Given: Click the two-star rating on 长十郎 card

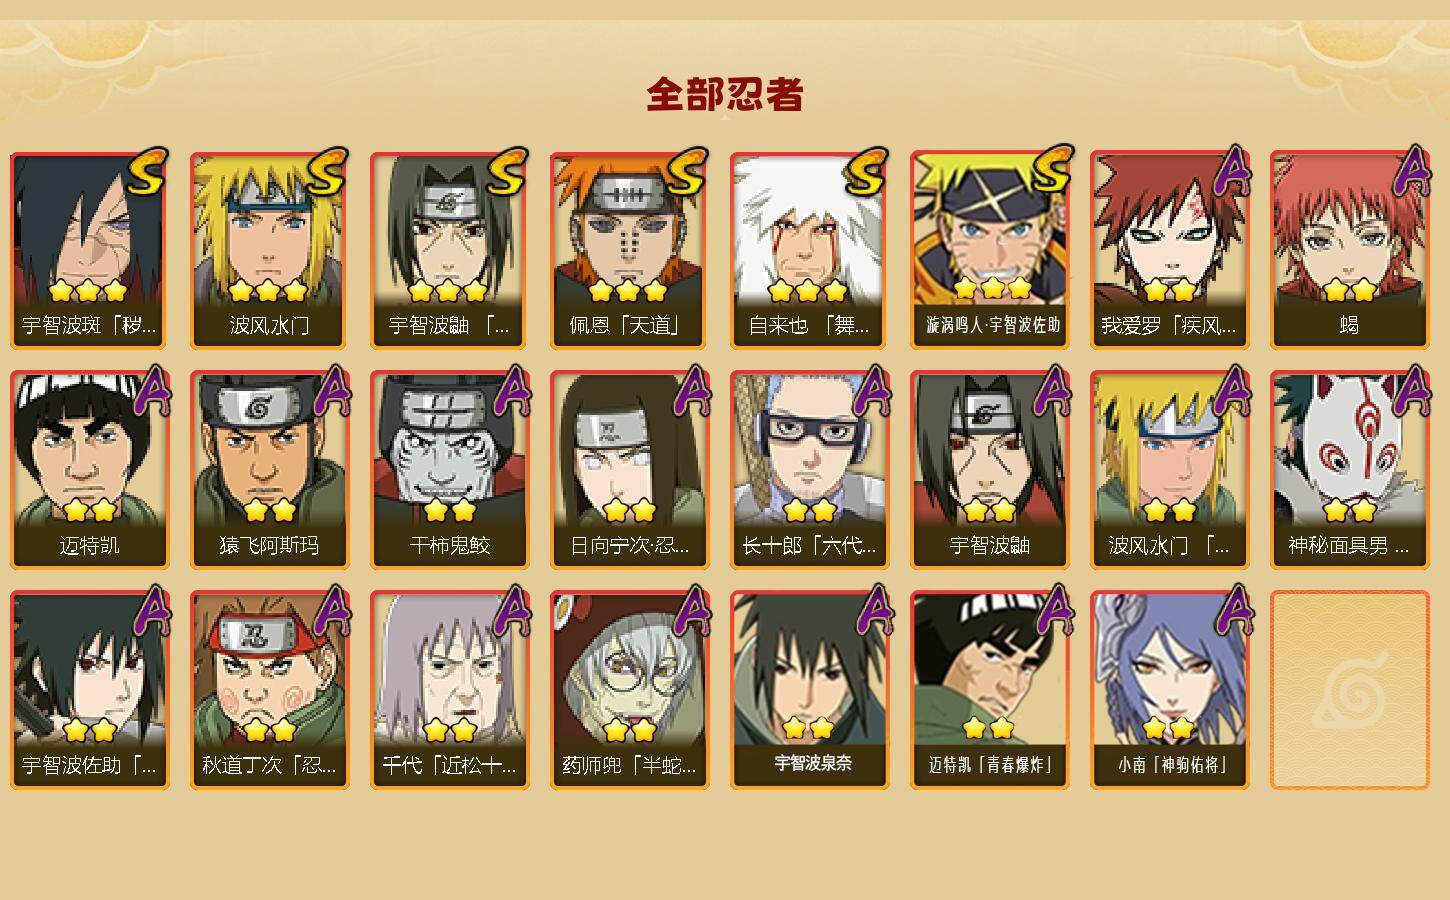Looking at the screenshot, I should coord(809,510).
